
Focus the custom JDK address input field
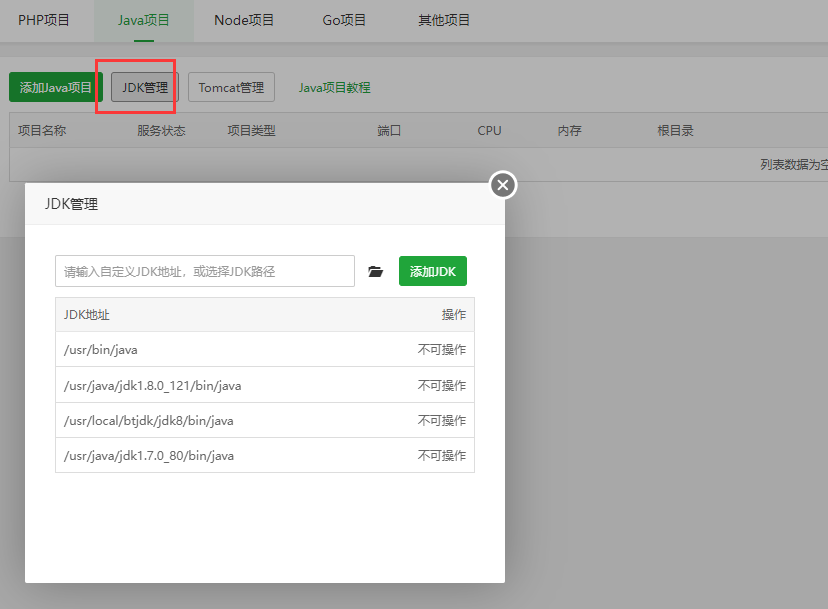(x=205, y=271)
